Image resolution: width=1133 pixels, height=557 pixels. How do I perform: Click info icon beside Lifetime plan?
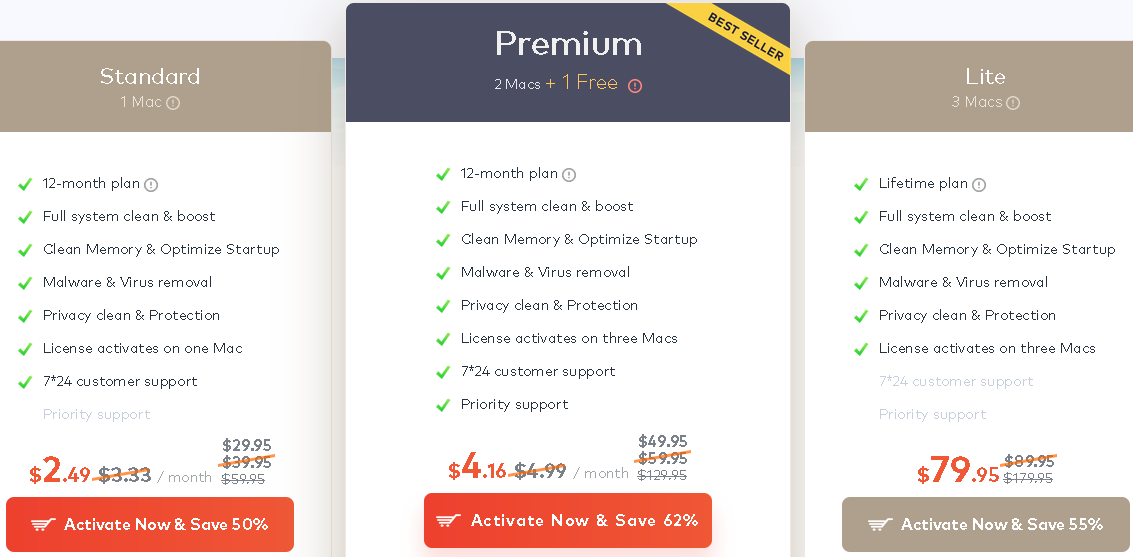point(979,184)
